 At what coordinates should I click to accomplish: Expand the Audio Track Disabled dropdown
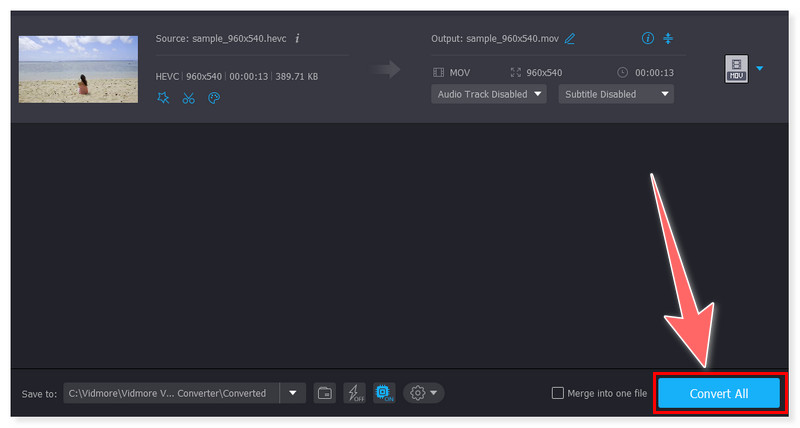(489, 94)
